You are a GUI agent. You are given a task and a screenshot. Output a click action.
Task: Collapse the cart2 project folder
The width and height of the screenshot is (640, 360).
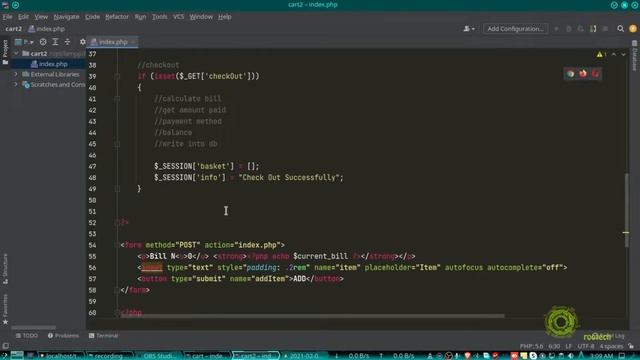pyautogui.click(x=16, y=53)
